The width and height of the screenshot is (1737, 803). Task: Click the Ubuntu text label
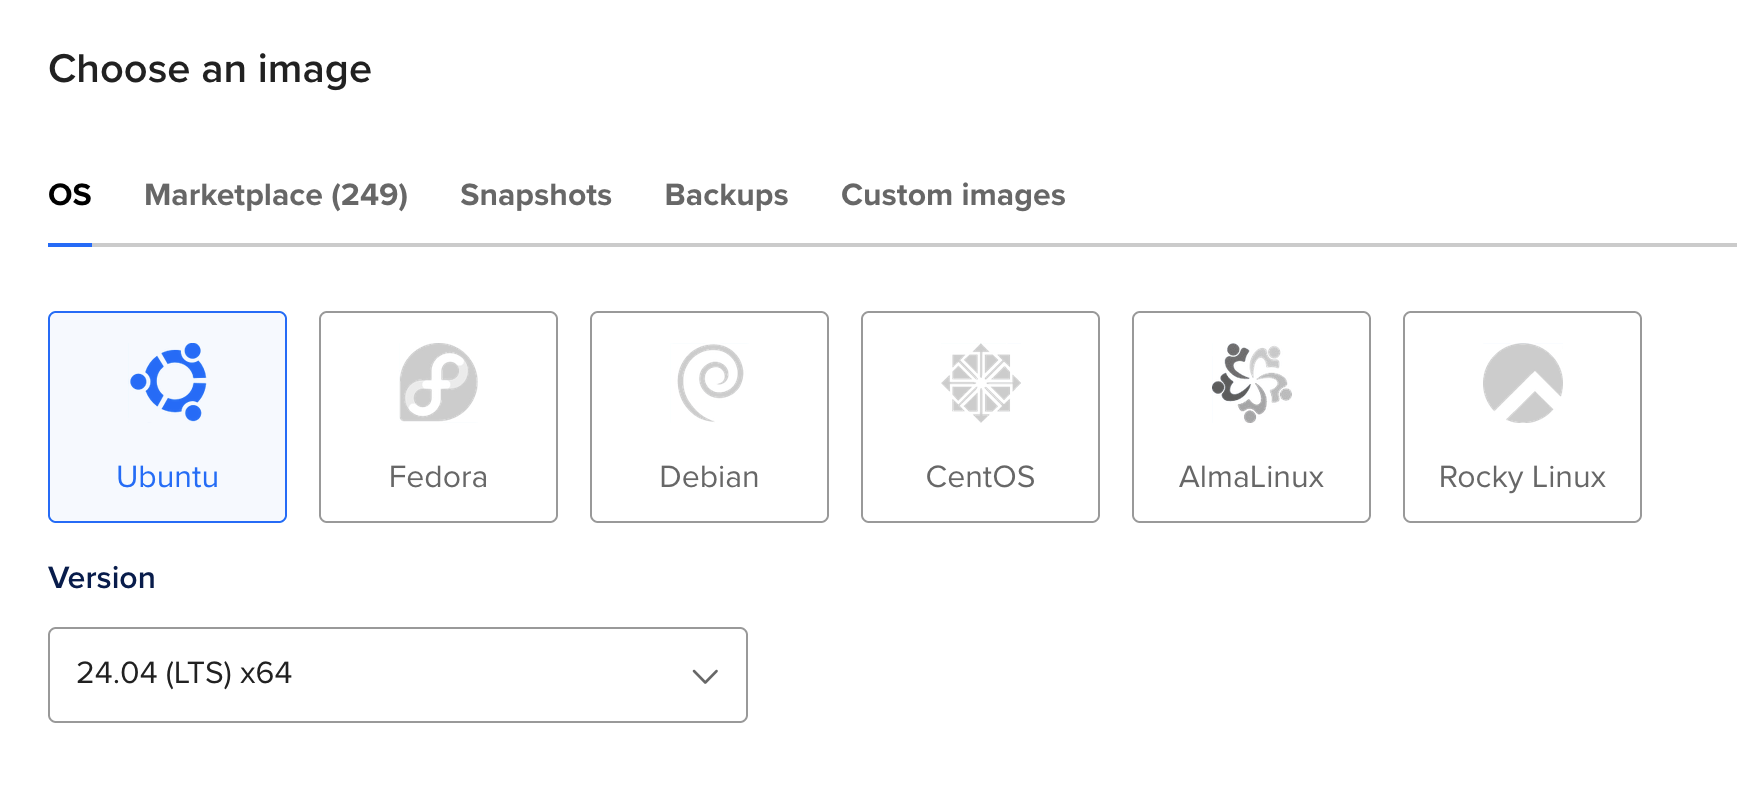[168, 477]
